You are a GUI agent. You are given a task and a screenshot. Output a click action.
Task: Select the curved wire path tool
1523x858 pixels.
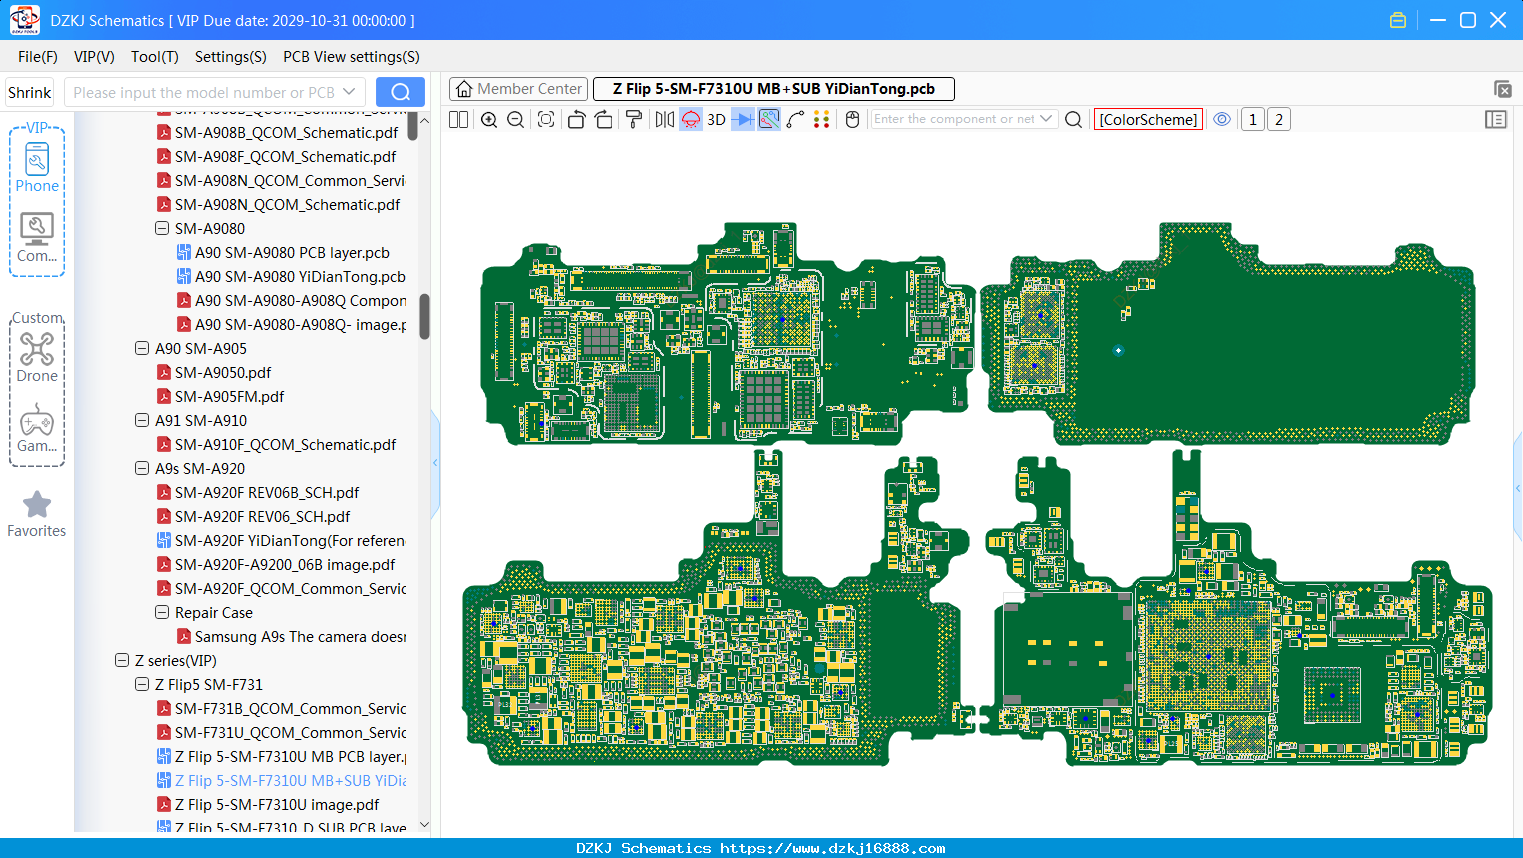click(795, 119)
